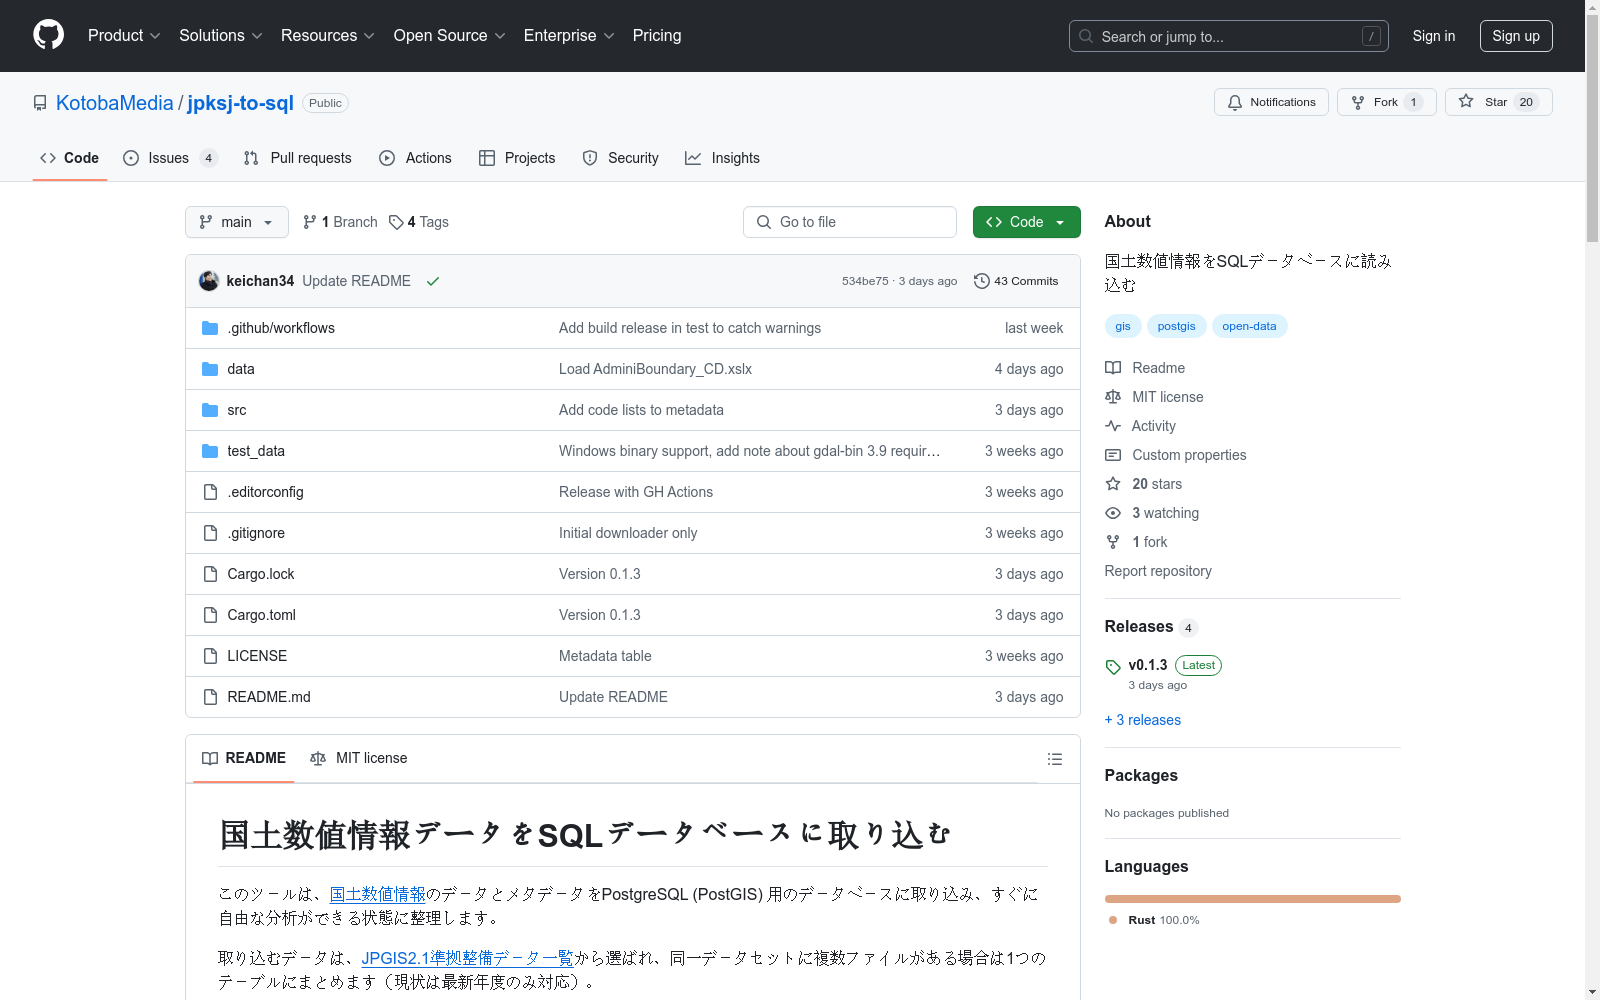Focus the Go to file field

(850, 222)
